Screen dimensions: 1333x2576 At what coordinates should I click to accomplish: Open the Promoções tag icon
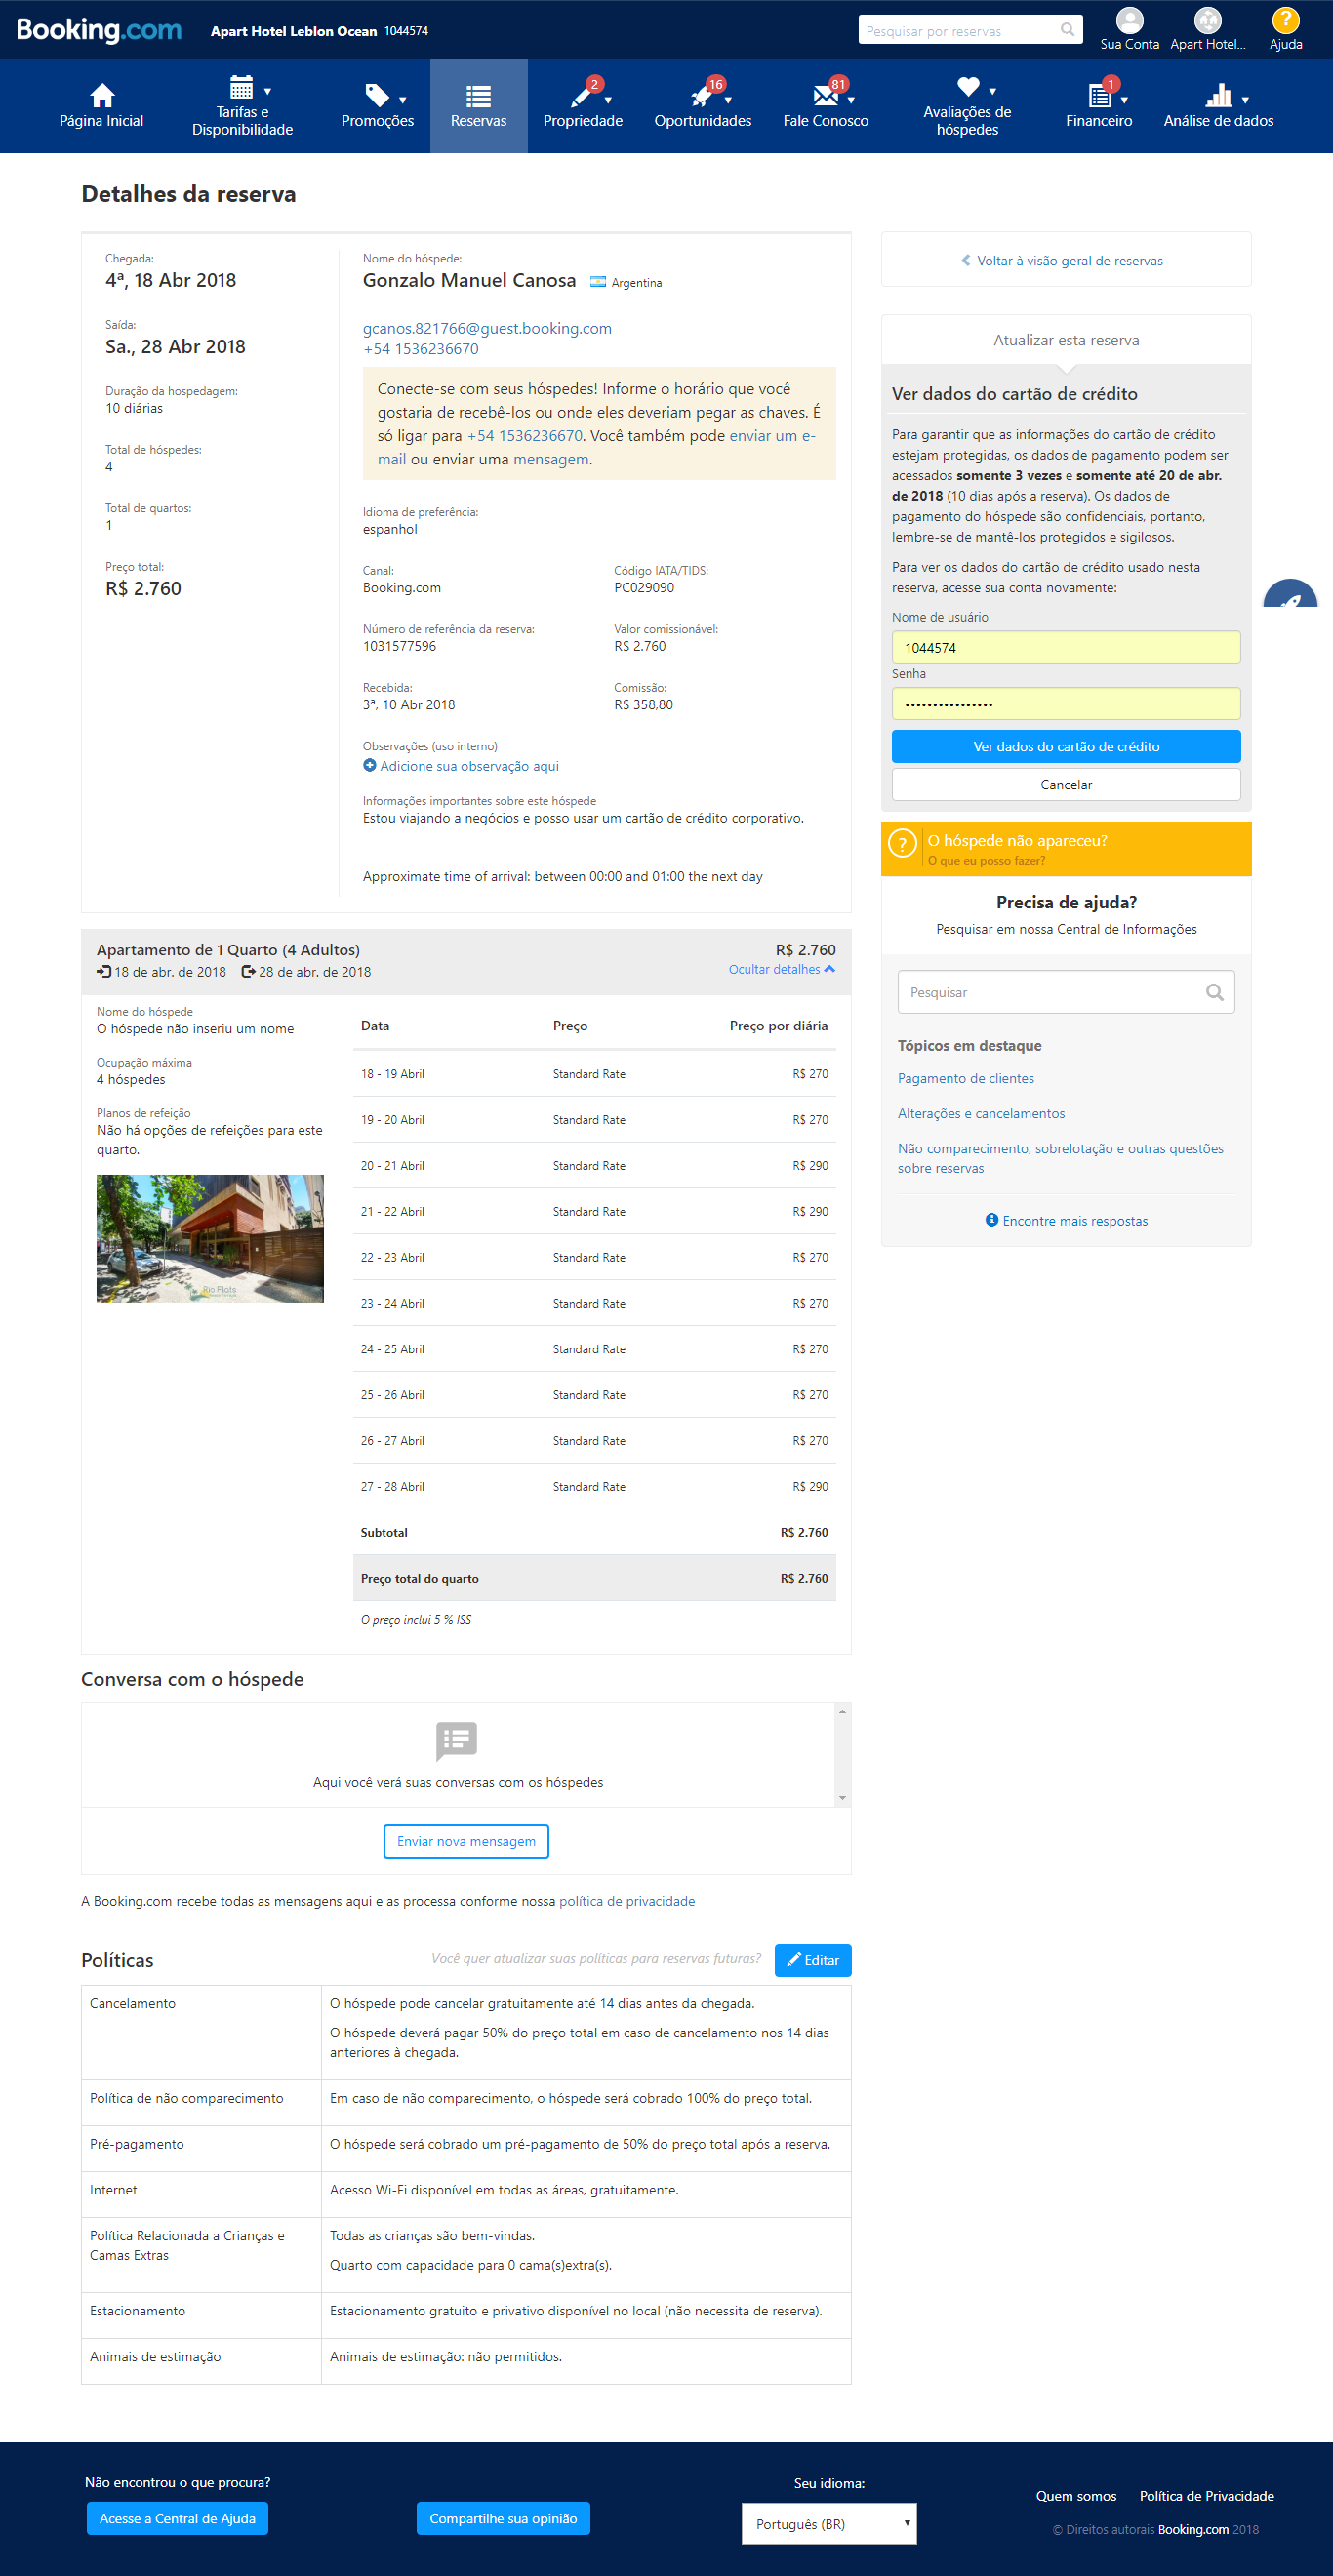[377, 95]
